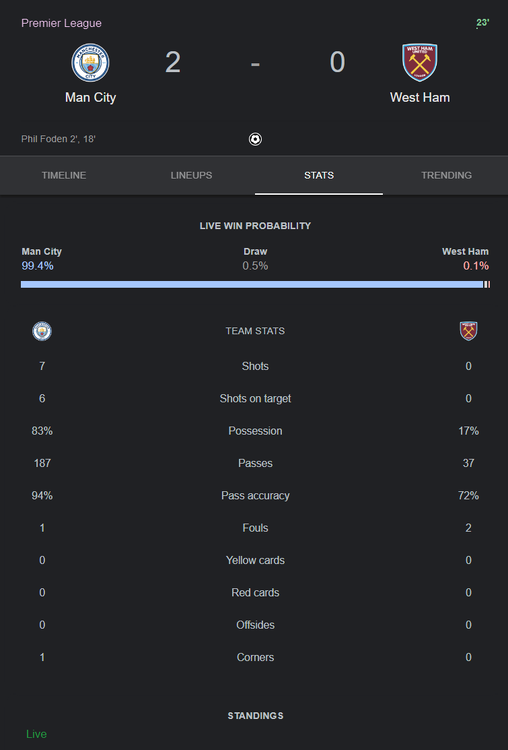Open the Trending tab

coord(446,175)
